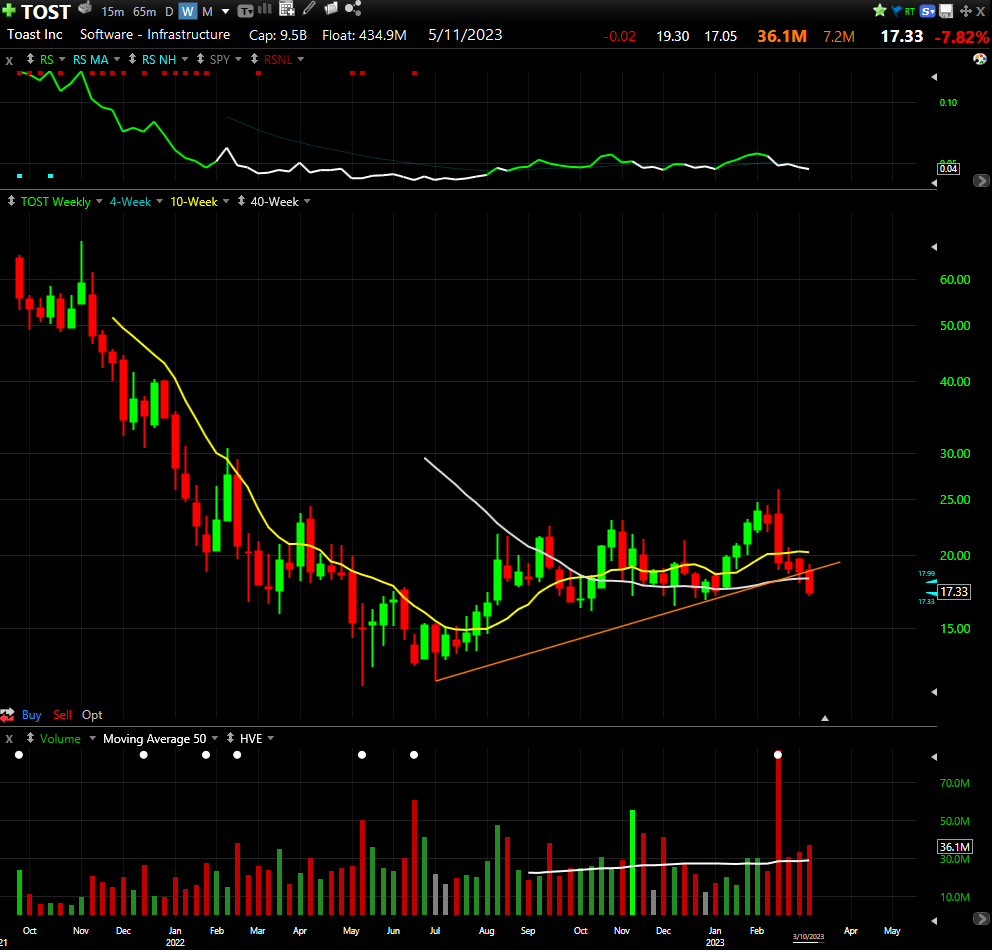
Task: Click the 36.1M volume scale label
Action: point(955,847)
